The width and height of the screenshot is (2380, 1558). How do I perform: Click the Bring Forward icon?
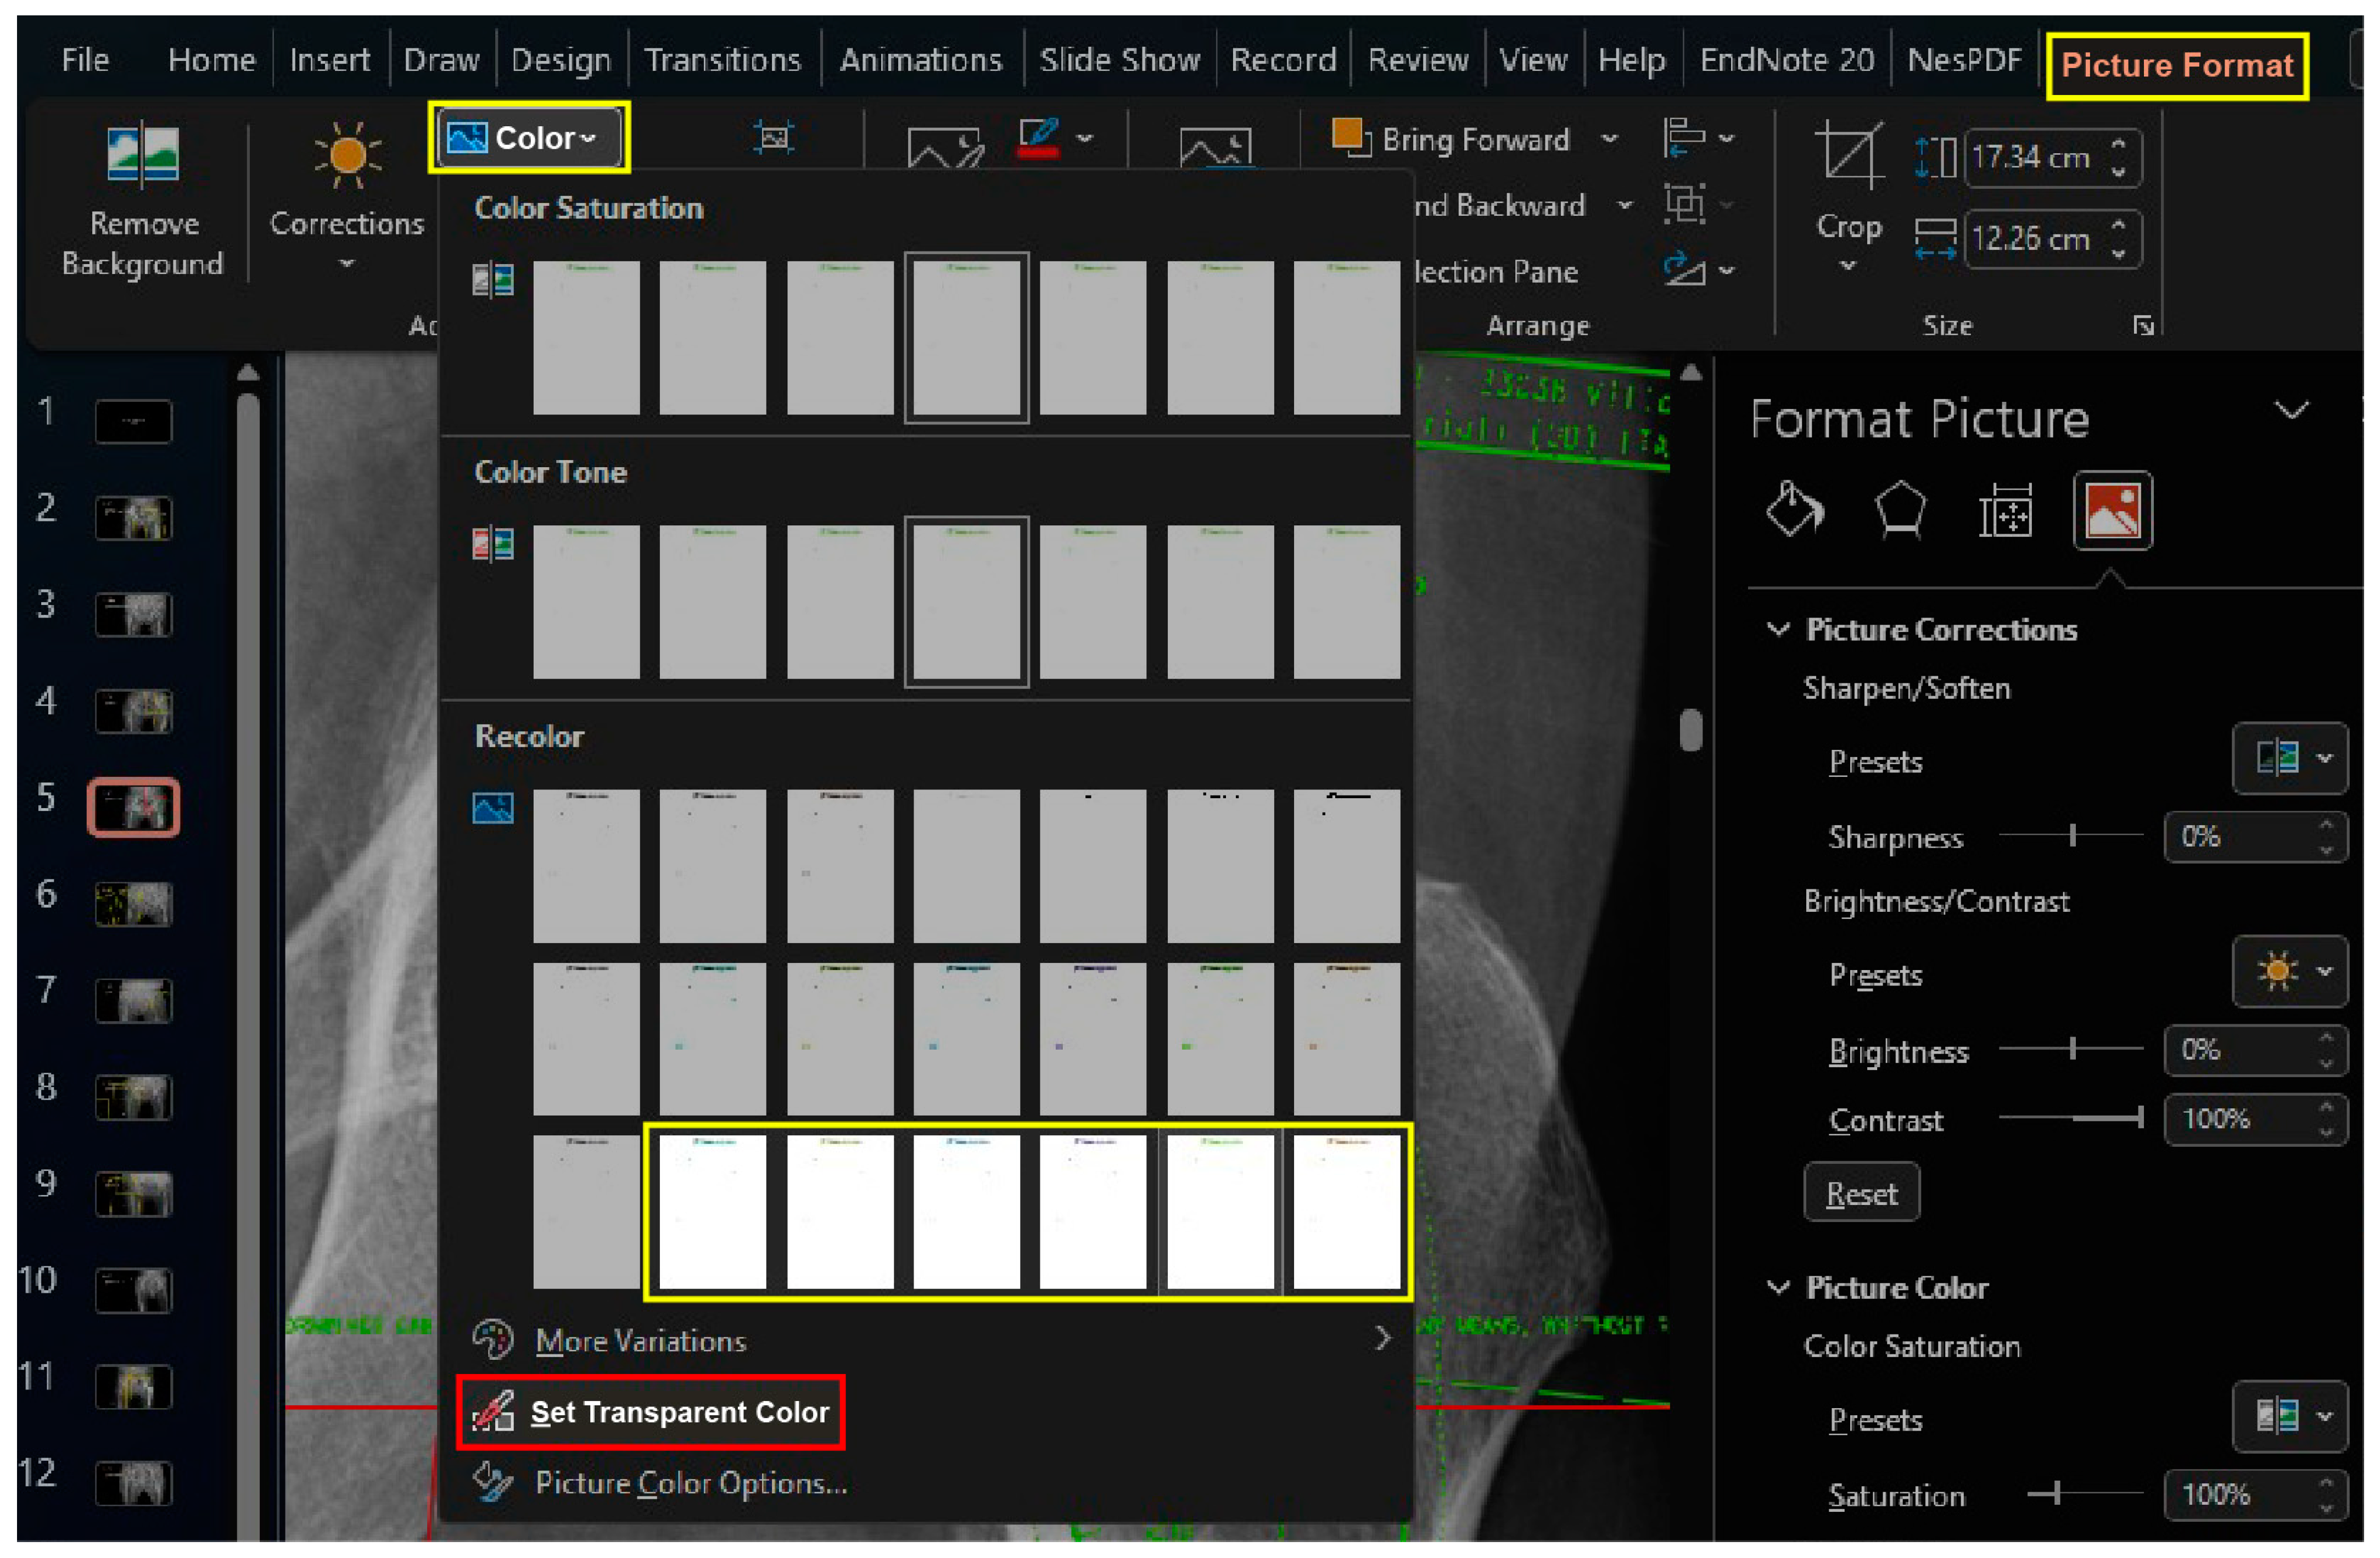pos(1350,137)
